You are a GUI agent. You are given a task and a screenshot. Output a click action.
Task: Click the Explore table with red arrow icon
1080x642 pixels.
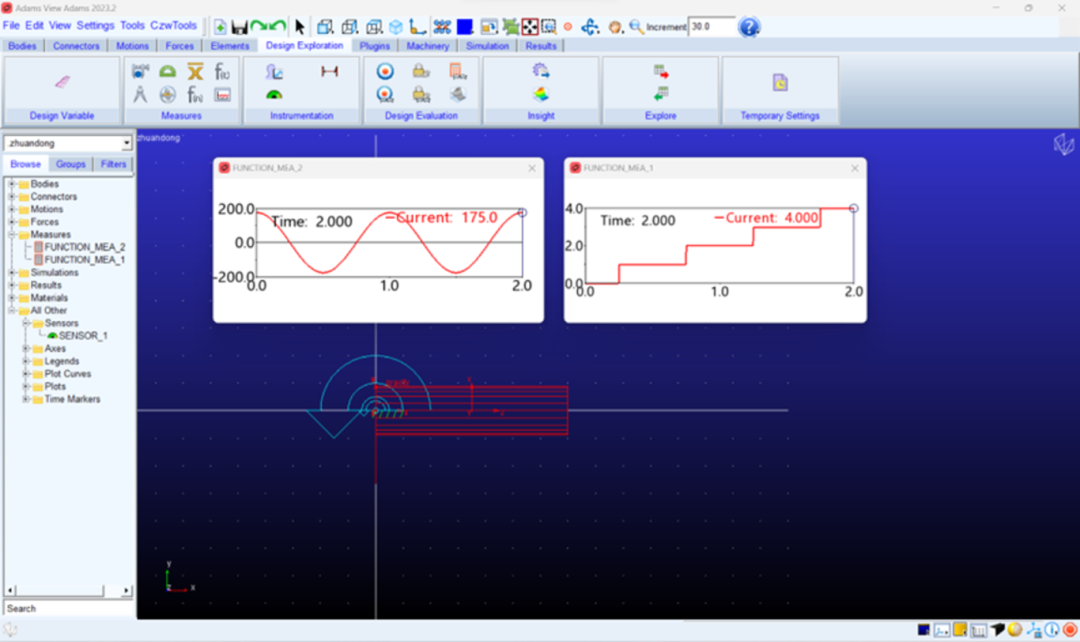coord(661,71)
